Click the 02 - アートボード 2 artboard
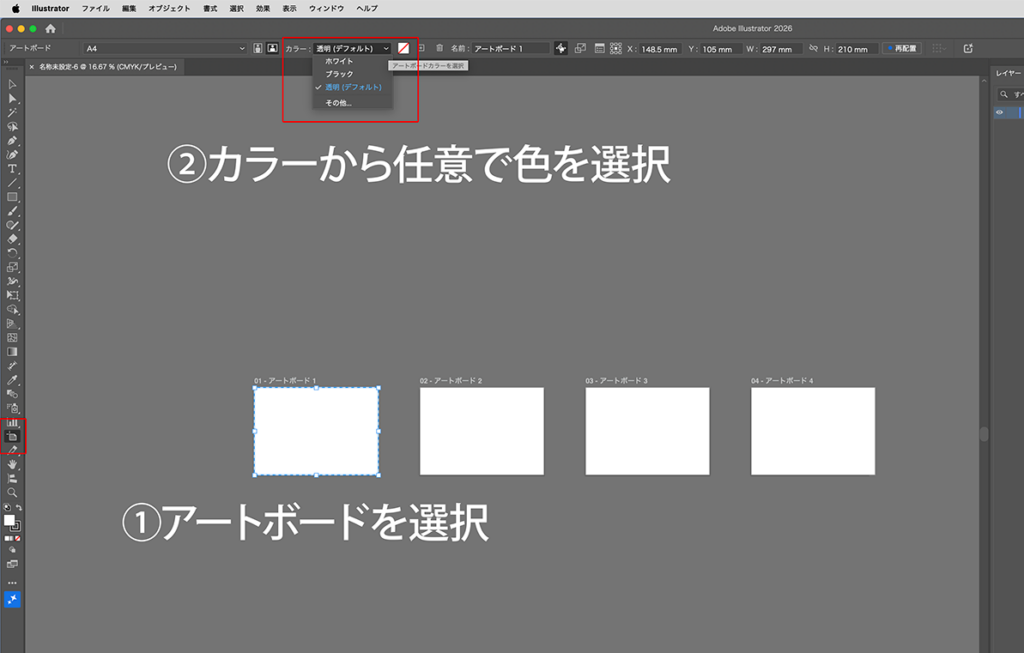 tap(481, 431)
